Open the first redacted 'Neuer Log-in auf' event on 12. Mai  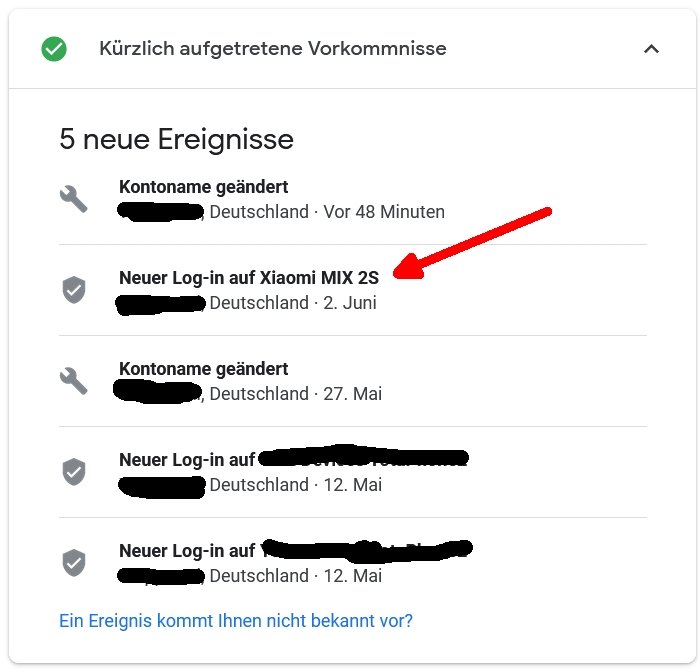click(x=353, y=472)
